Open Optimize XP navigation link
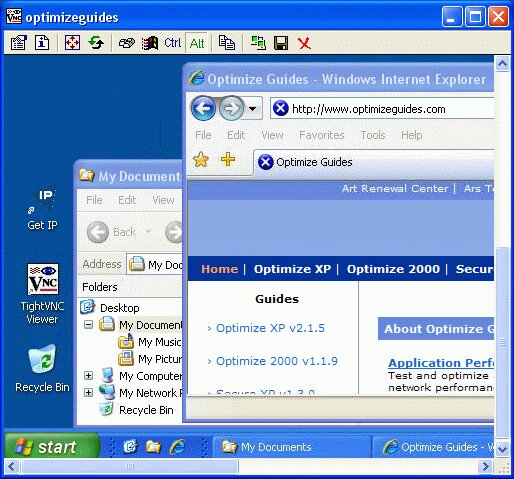514x479 pixels. click(292, 269)
